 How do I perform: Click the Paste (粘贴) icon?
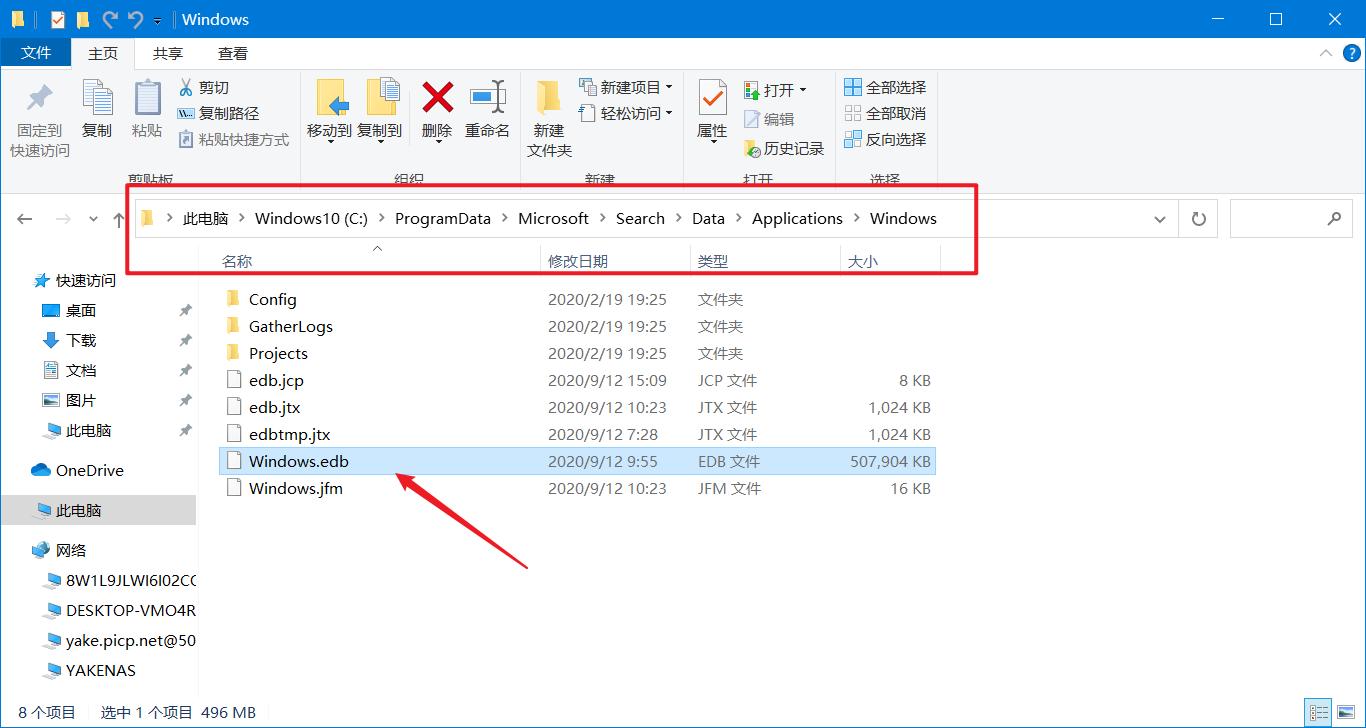[x=147, y=110]
